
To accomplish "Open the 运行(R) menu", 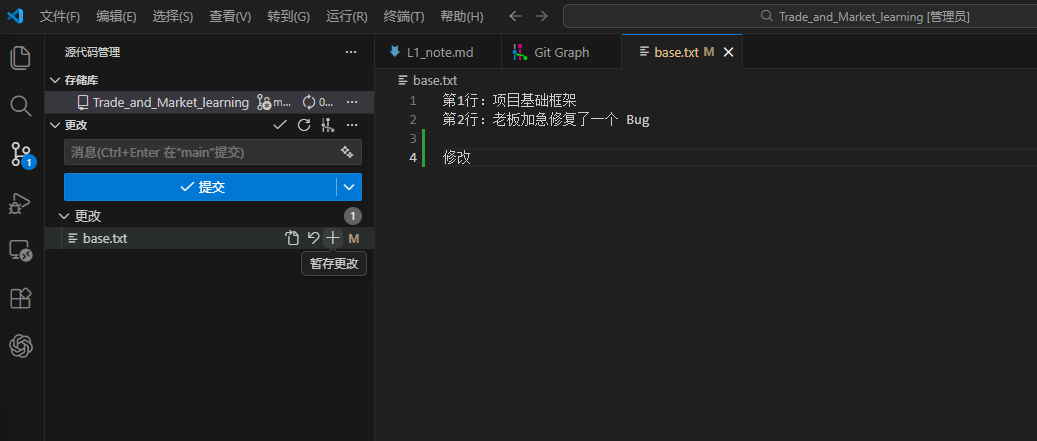I will point(347,17).
